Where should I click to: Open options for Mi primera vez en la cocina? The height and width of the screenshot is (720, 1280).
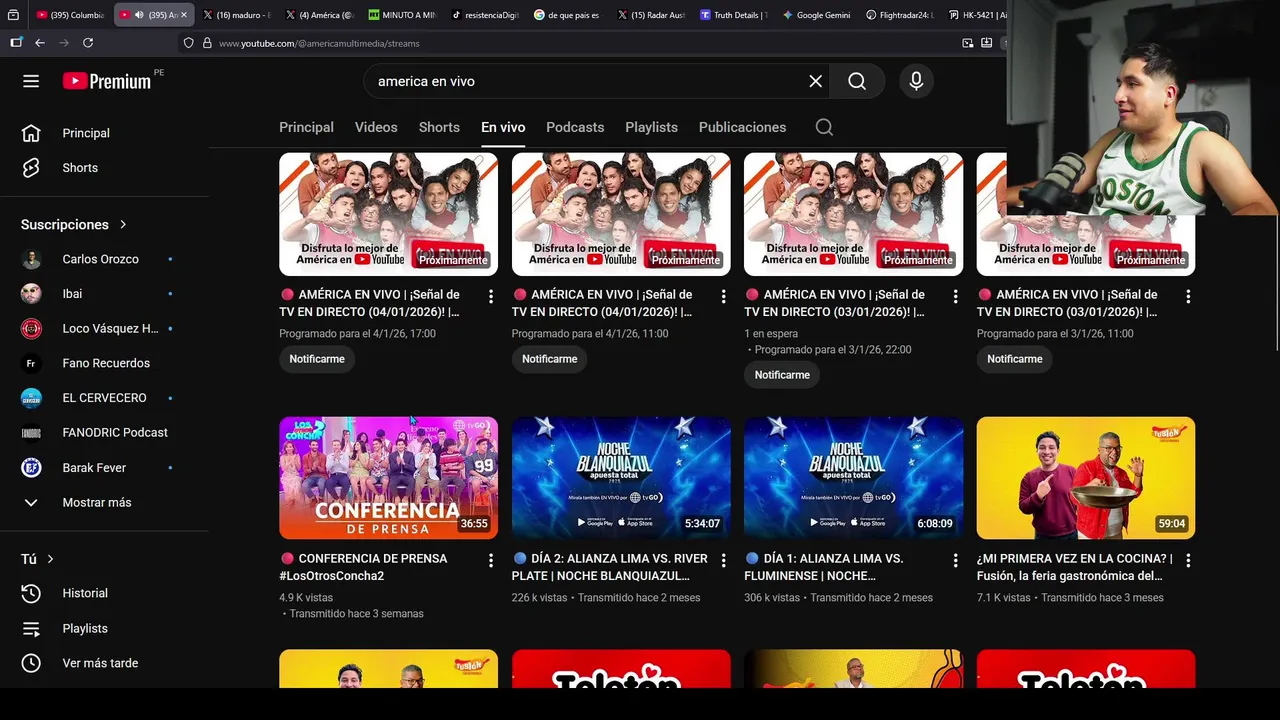1188,561
